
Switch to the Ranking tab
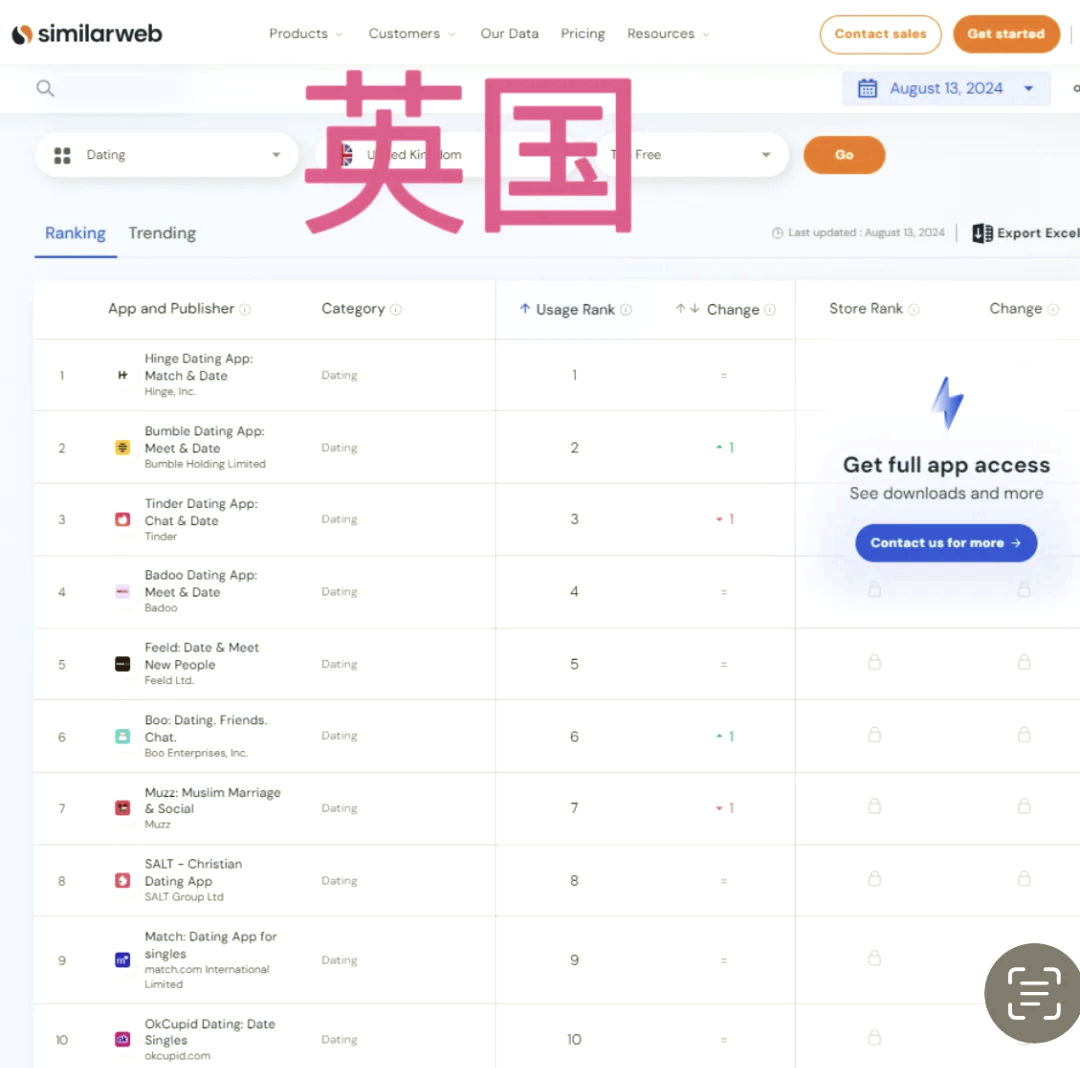(75, 233)
